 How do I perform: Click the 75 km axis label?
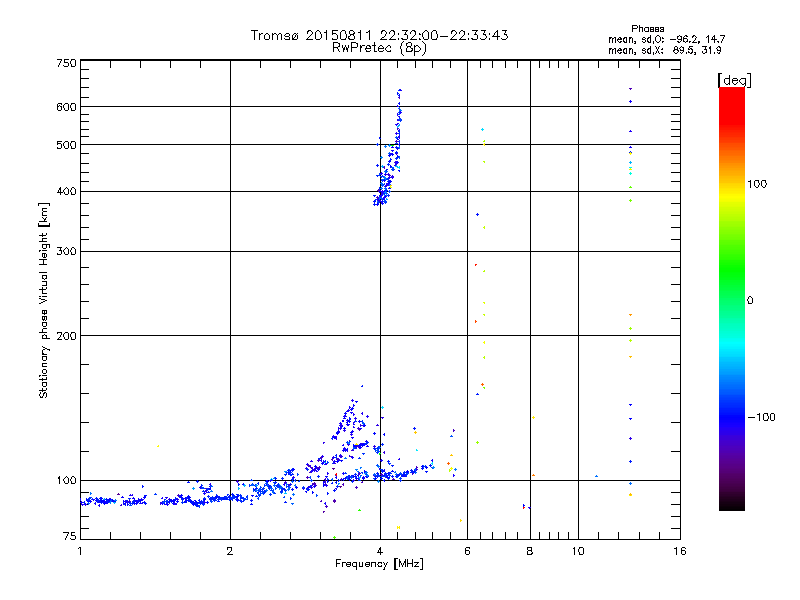click(x=70, y=536)
